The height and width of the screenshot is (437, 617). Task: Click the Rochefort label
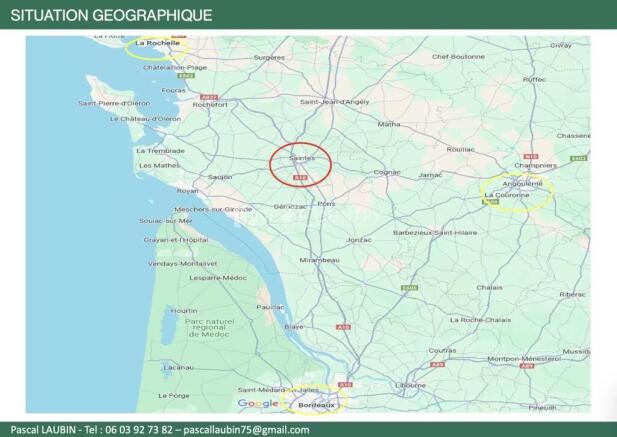(x=210, y=105)
